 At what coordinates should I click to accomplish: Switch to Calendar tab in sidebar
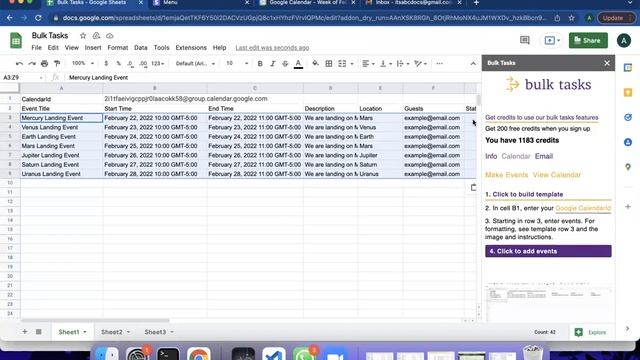[516, 156]
